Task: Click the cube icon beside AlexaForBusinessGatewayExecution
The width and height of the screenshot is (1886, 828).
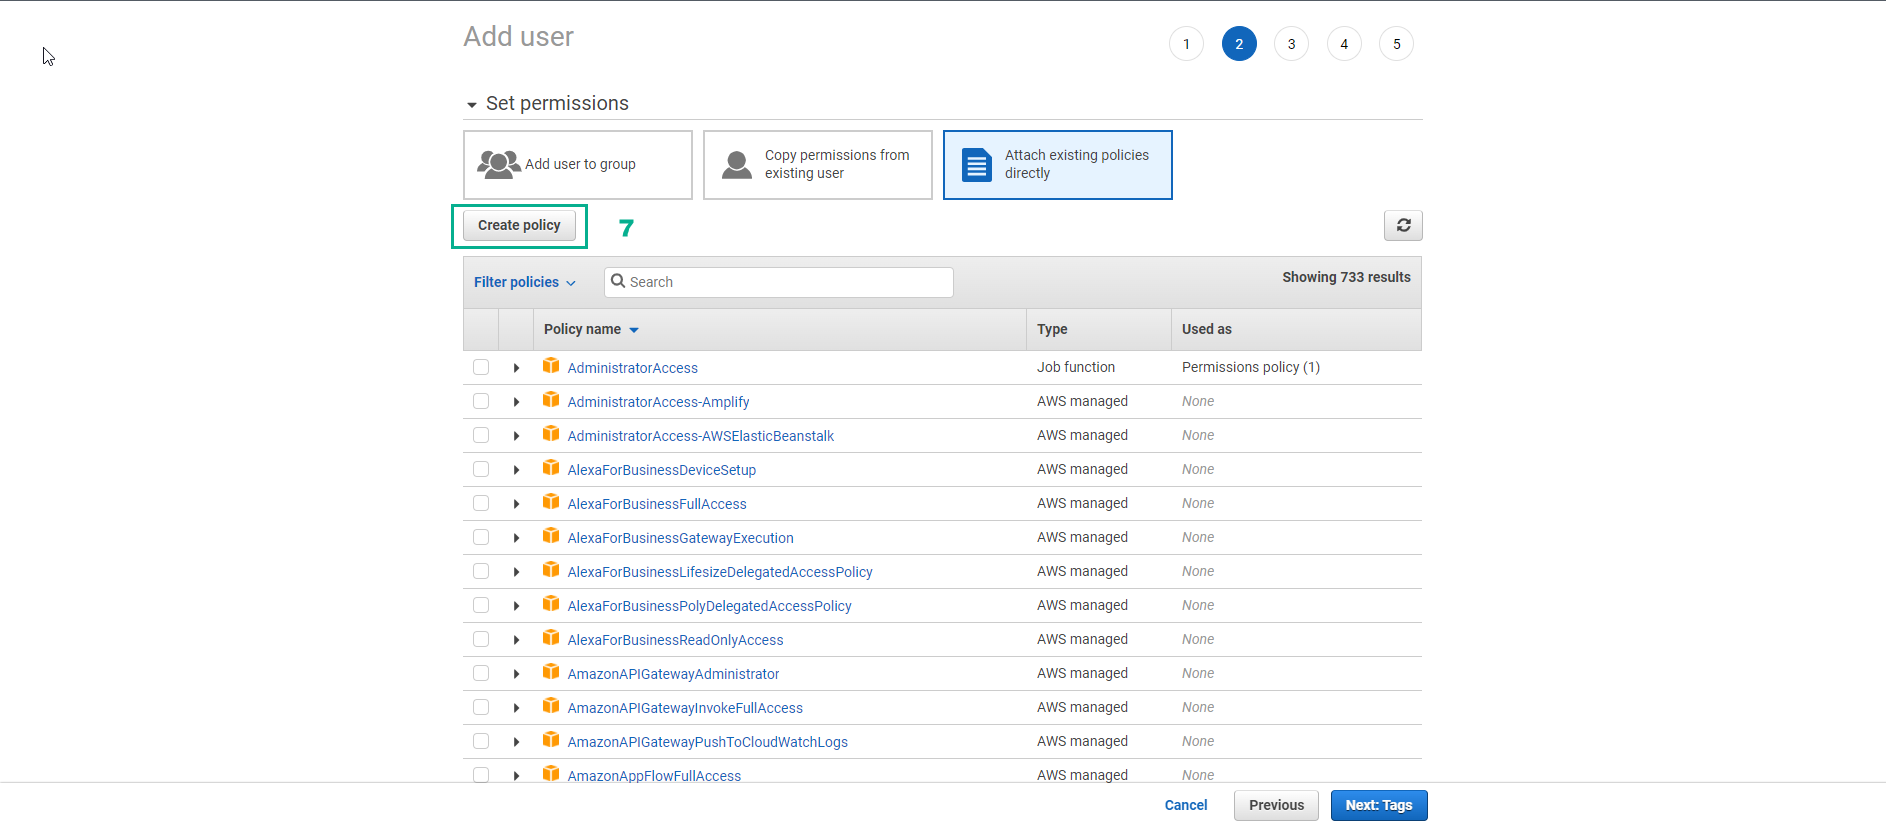Action: 551,536
